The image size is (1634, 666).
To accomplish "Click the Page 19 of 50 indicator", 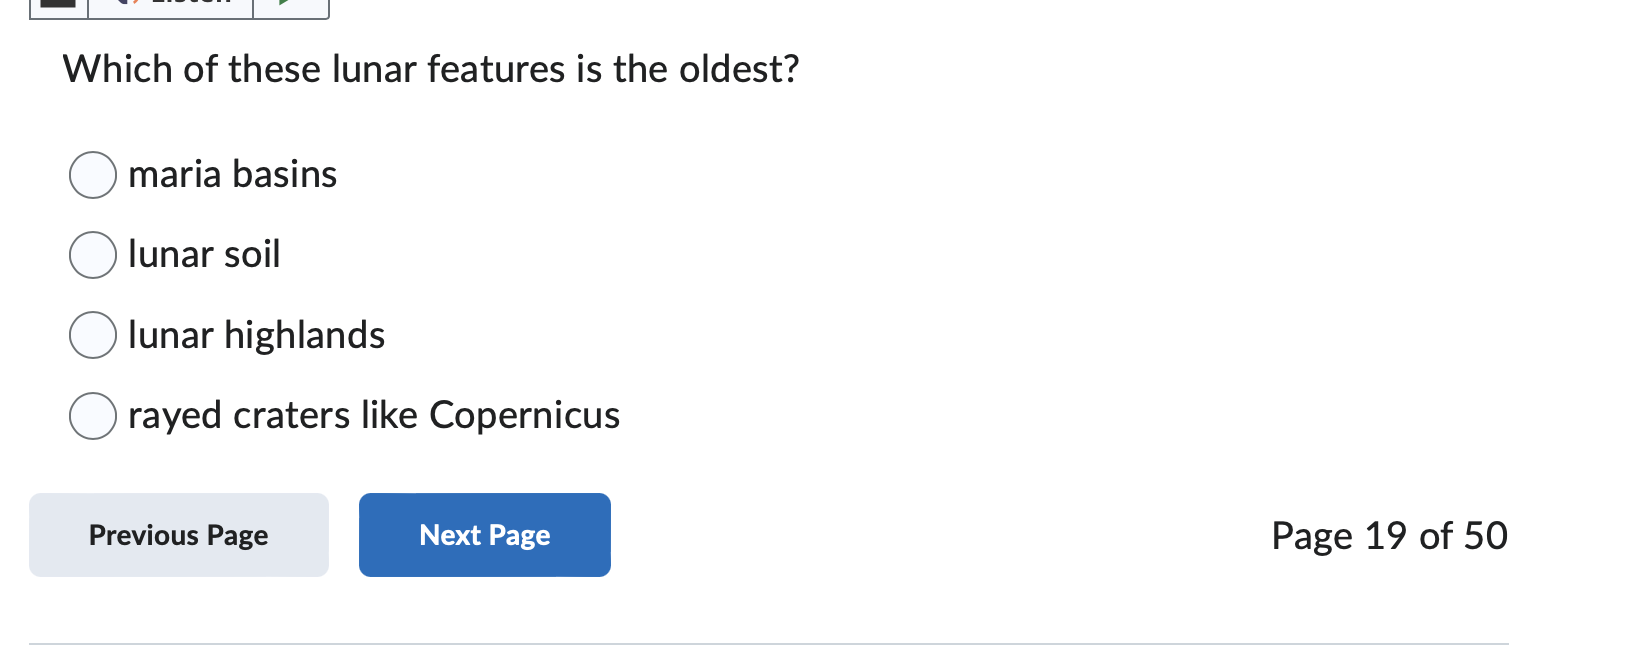I will coord(1389,536).
